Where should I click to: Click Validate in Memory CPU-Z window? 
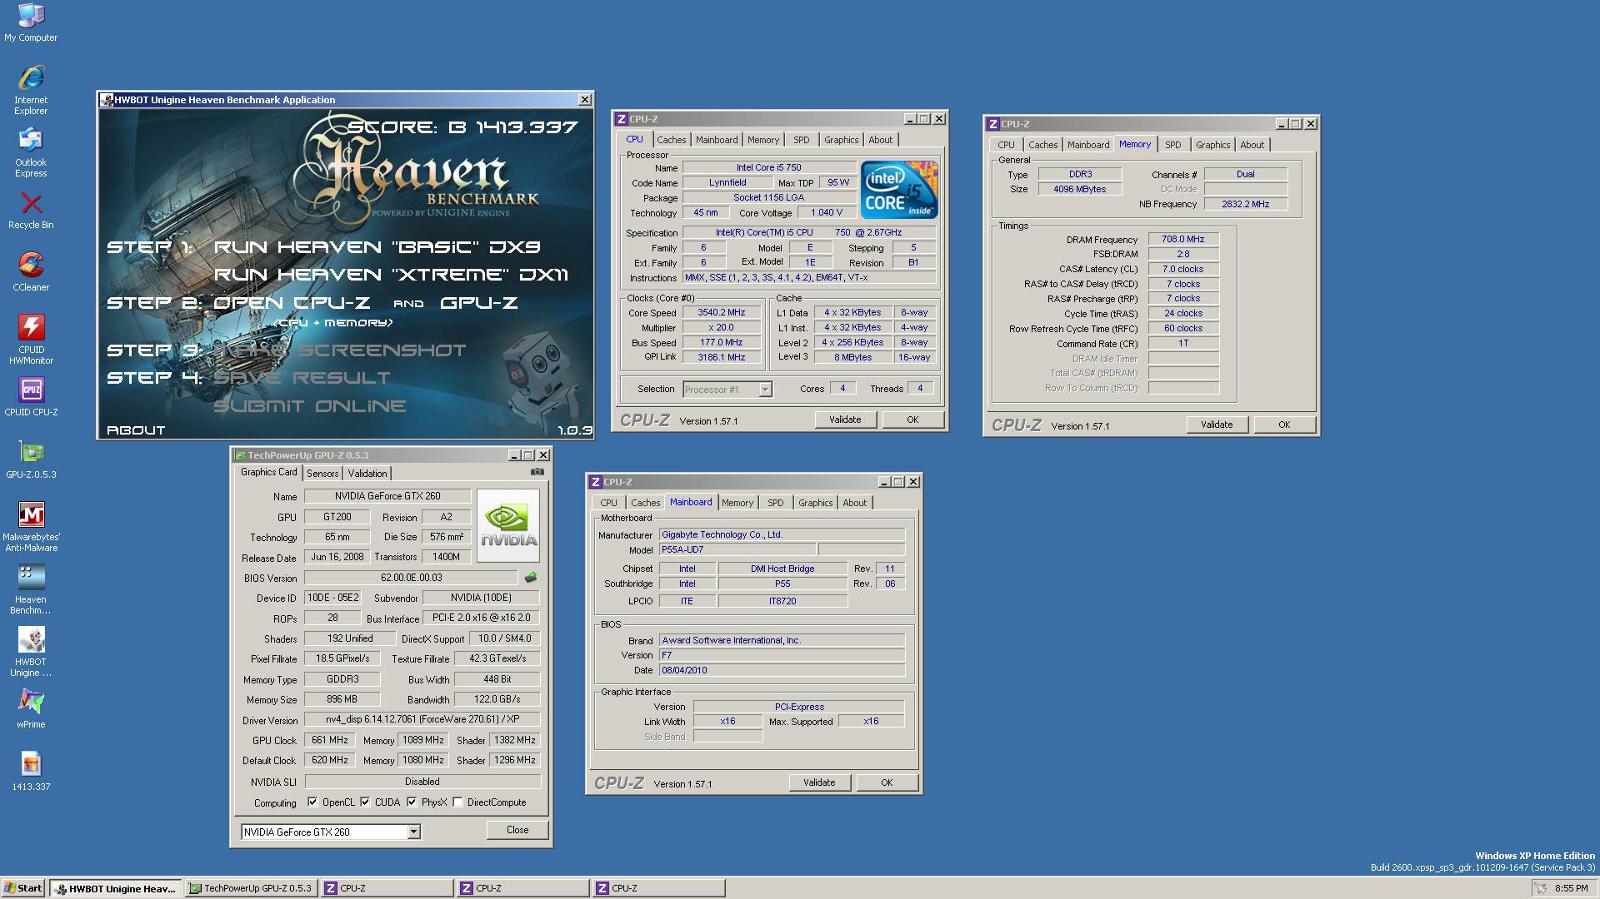tap(1217, 425)
